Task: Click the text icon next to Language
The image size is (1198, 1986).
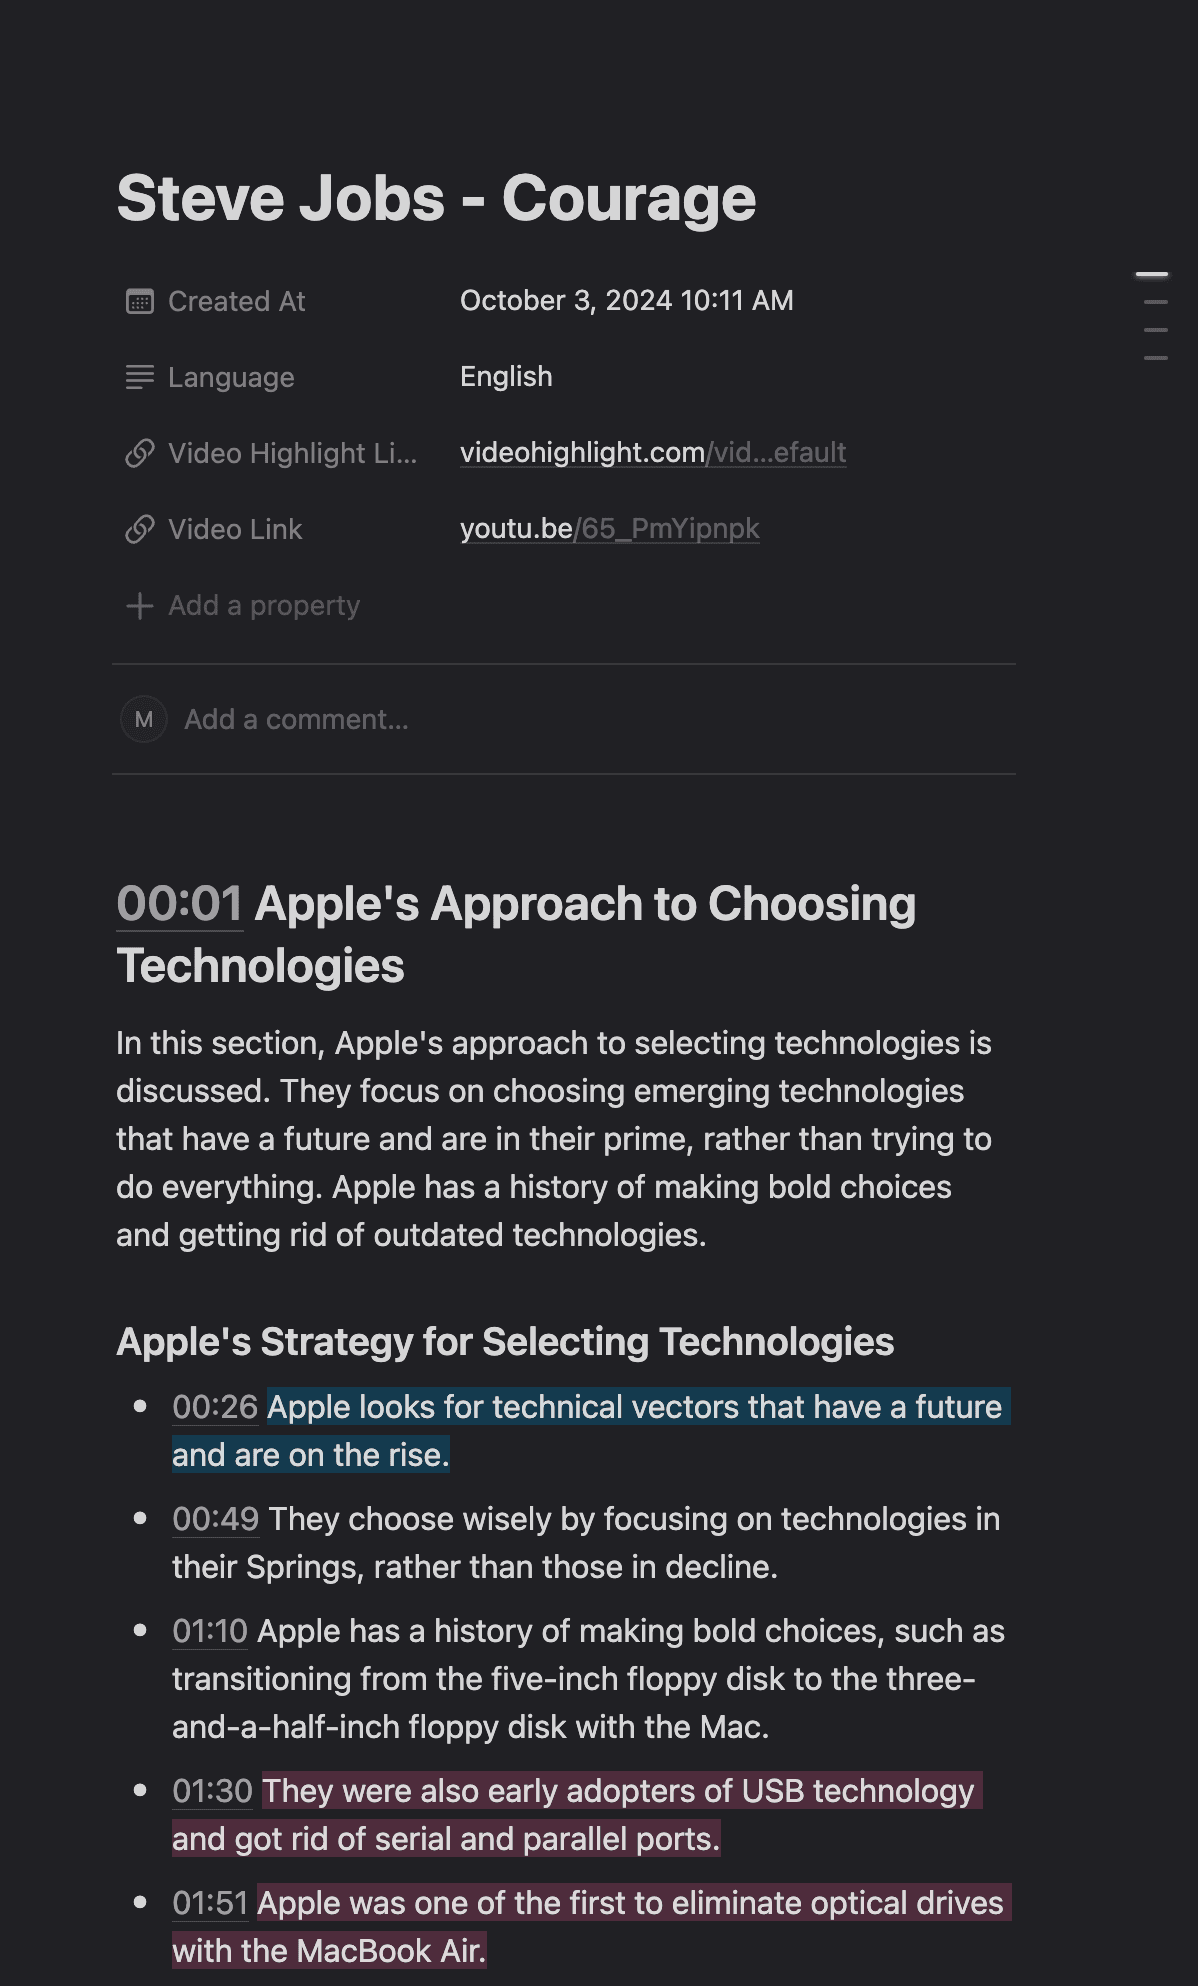Action: point(140,377)
